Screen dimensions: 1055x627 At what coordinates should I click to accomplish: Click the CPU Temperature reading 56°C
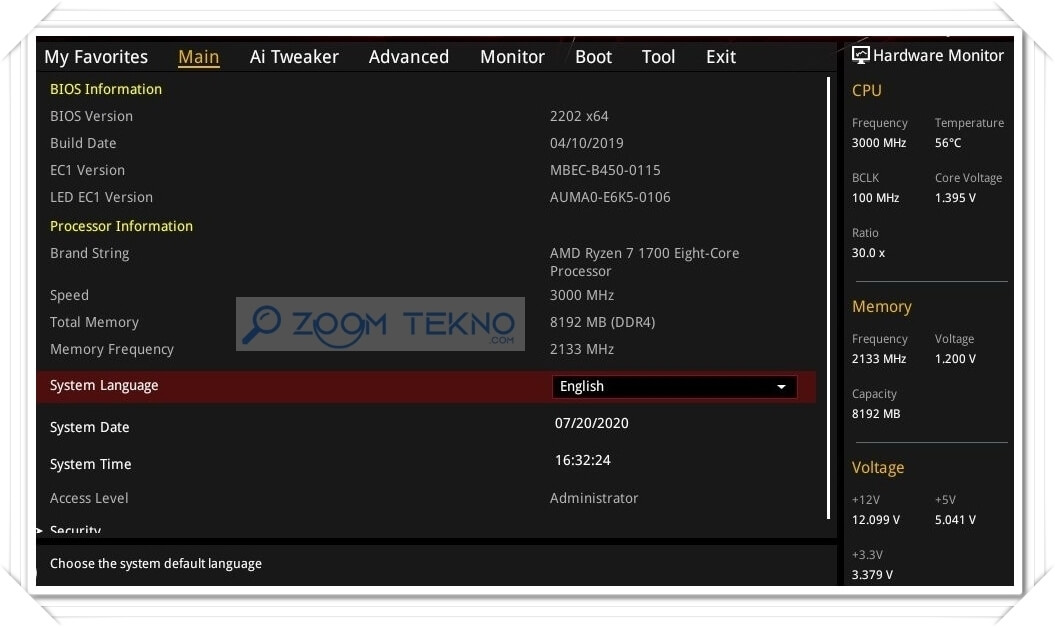coord(947,143)
